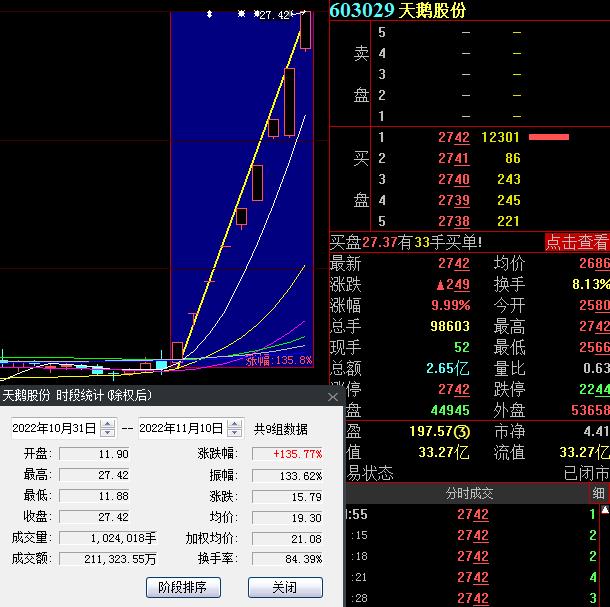Increase the start date with its up arrow
The width and height of the screenshot is (610, 607).
107,424
